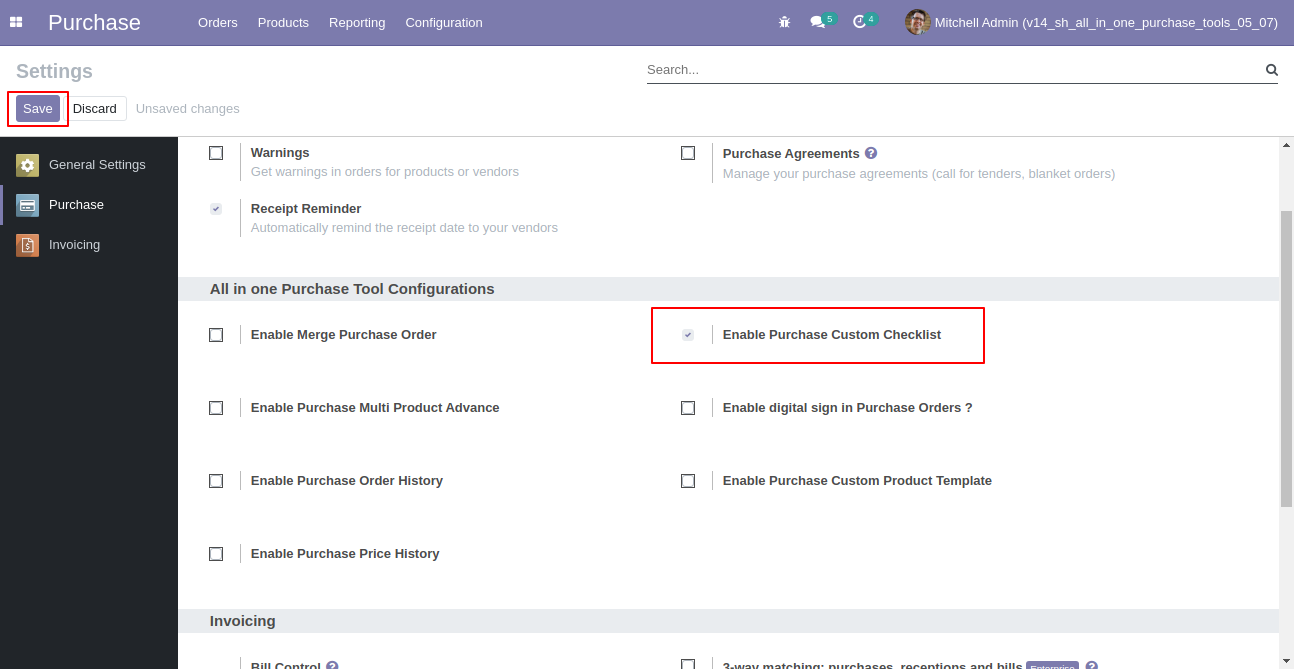Open the activities clock icon
Image resolution: width=1294 pixels, height=669 pixels.
pyautogui.click(x=859, y=22)
